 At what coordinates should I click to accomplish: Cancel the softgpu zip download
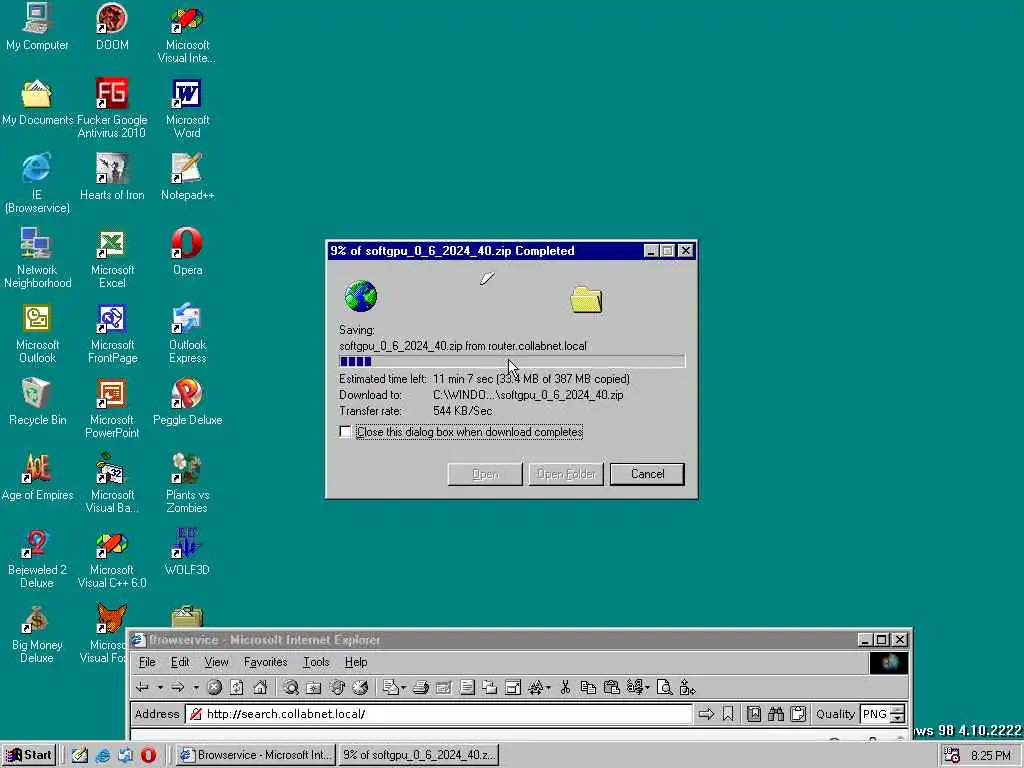647,474
